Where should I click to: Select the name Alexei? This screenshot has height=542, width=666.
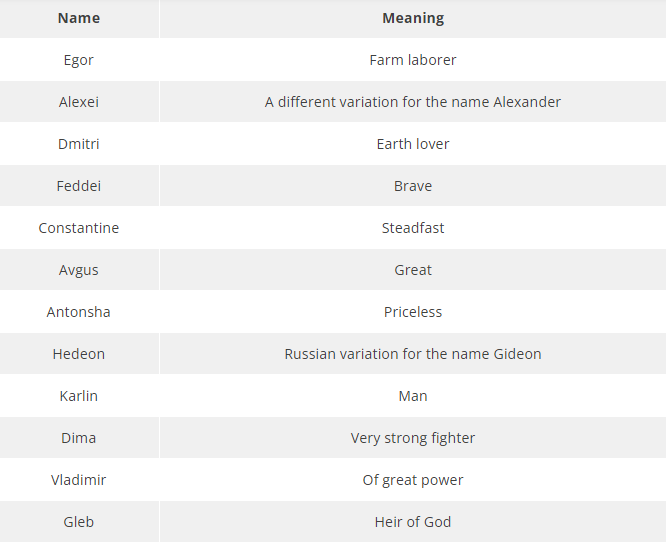79,102
